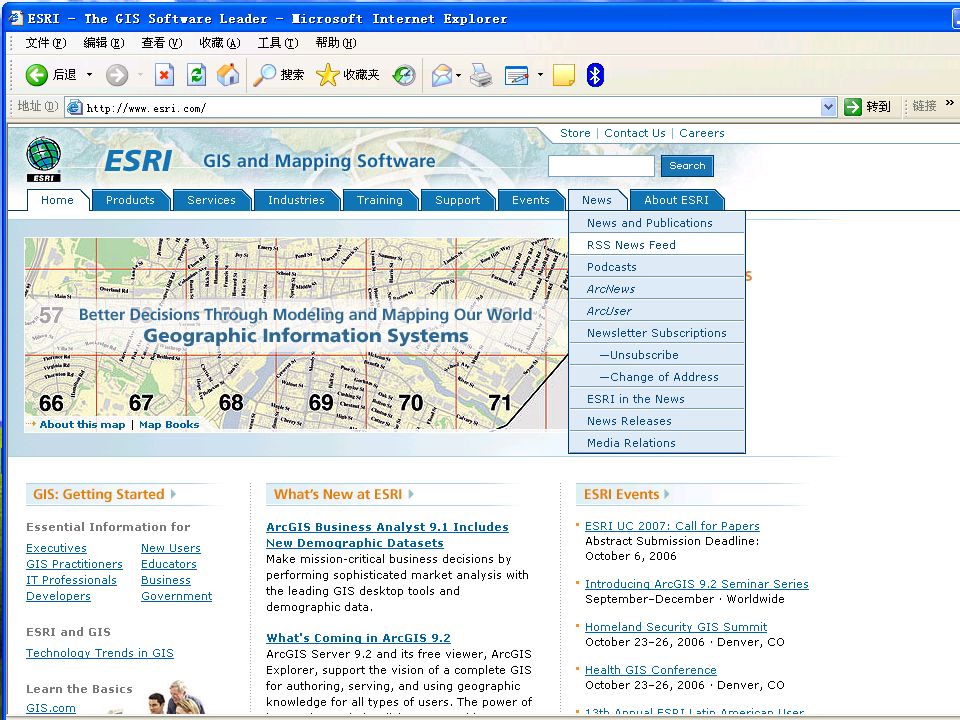Click the green Back arrow icon
The image size is (960, 720).
(36, 75)
